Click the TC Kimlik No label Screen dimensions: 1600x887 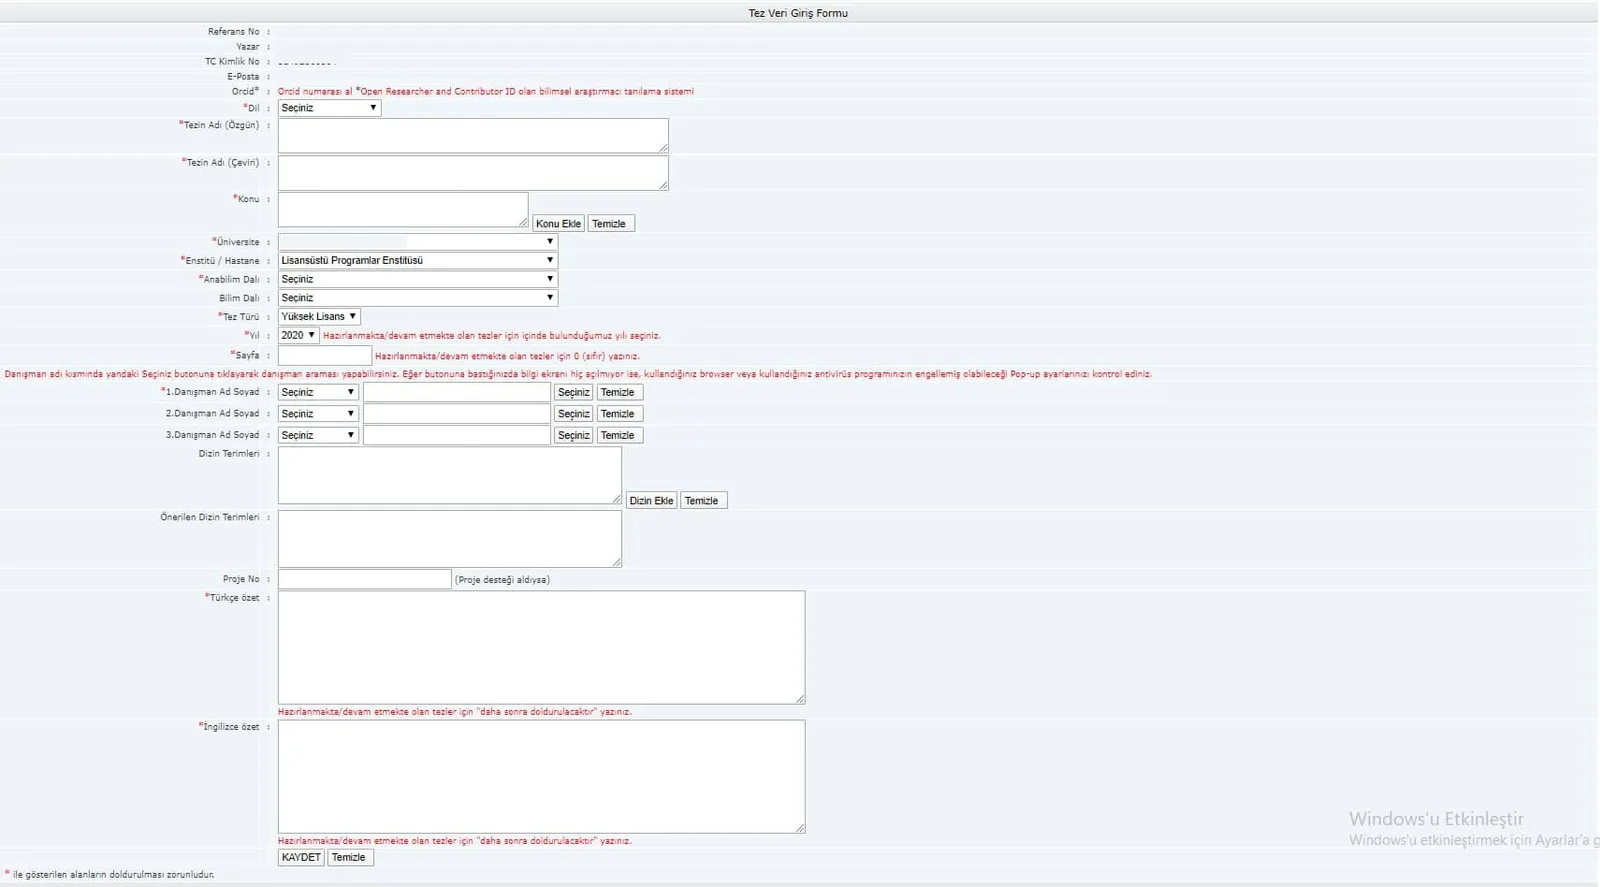(232, 61)
